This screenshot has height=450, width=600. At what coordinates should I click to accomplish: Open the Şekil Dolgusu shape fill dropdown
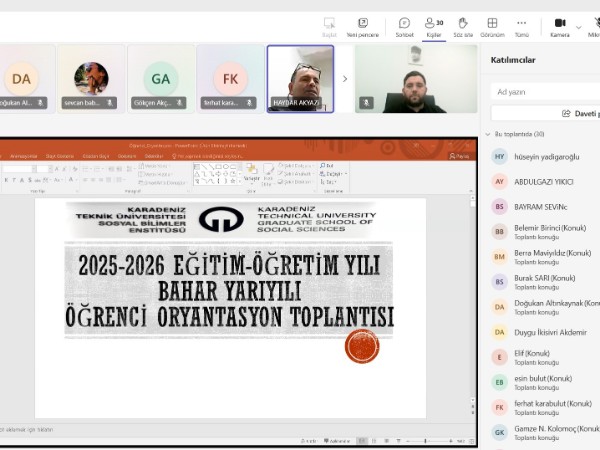coord(297,166)
